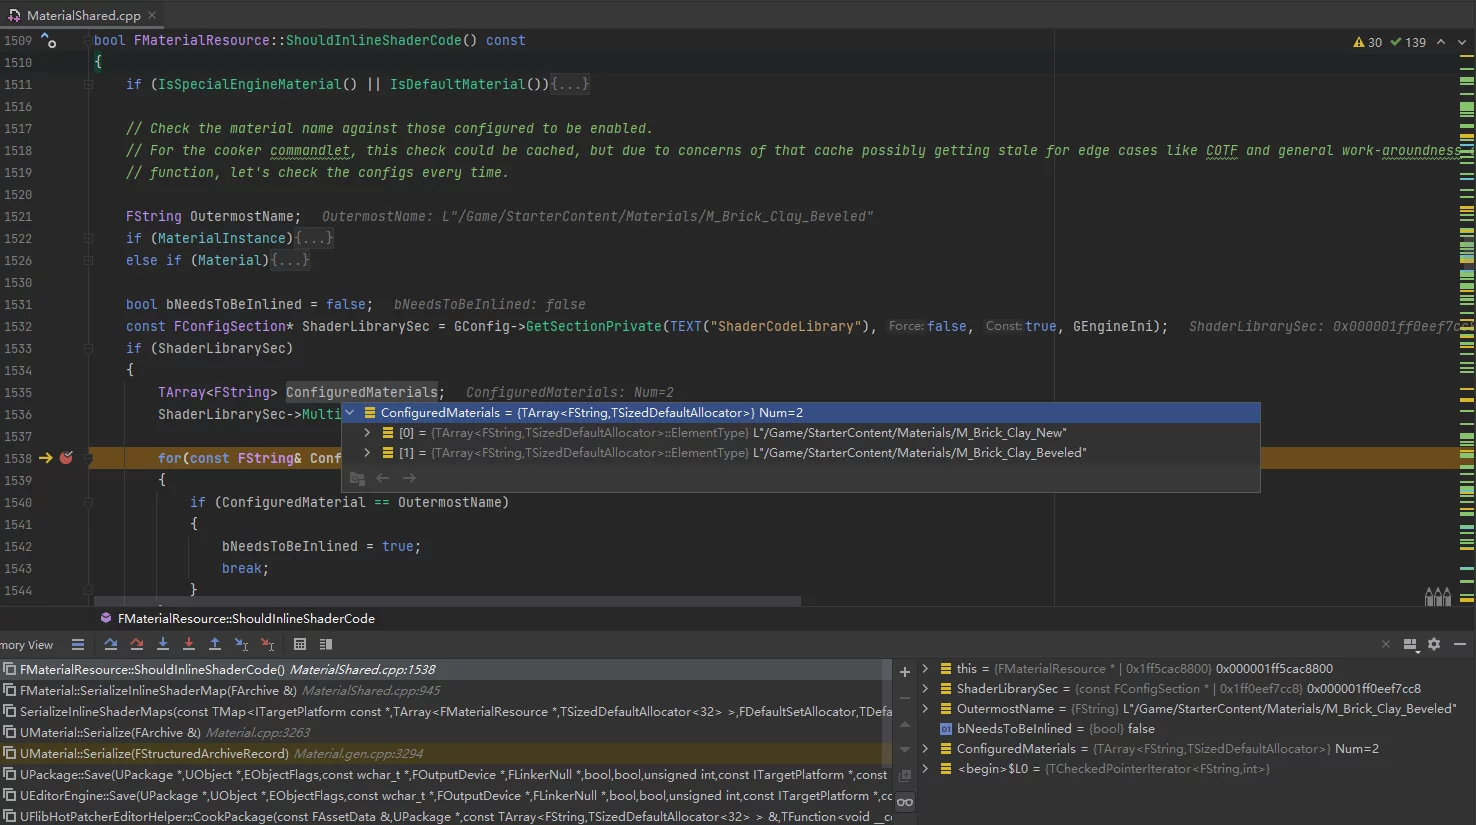Screen dimensions: 1476x825
Task: Unfold the MaterialInstance block on line 1522
Action: click(314, 239)
